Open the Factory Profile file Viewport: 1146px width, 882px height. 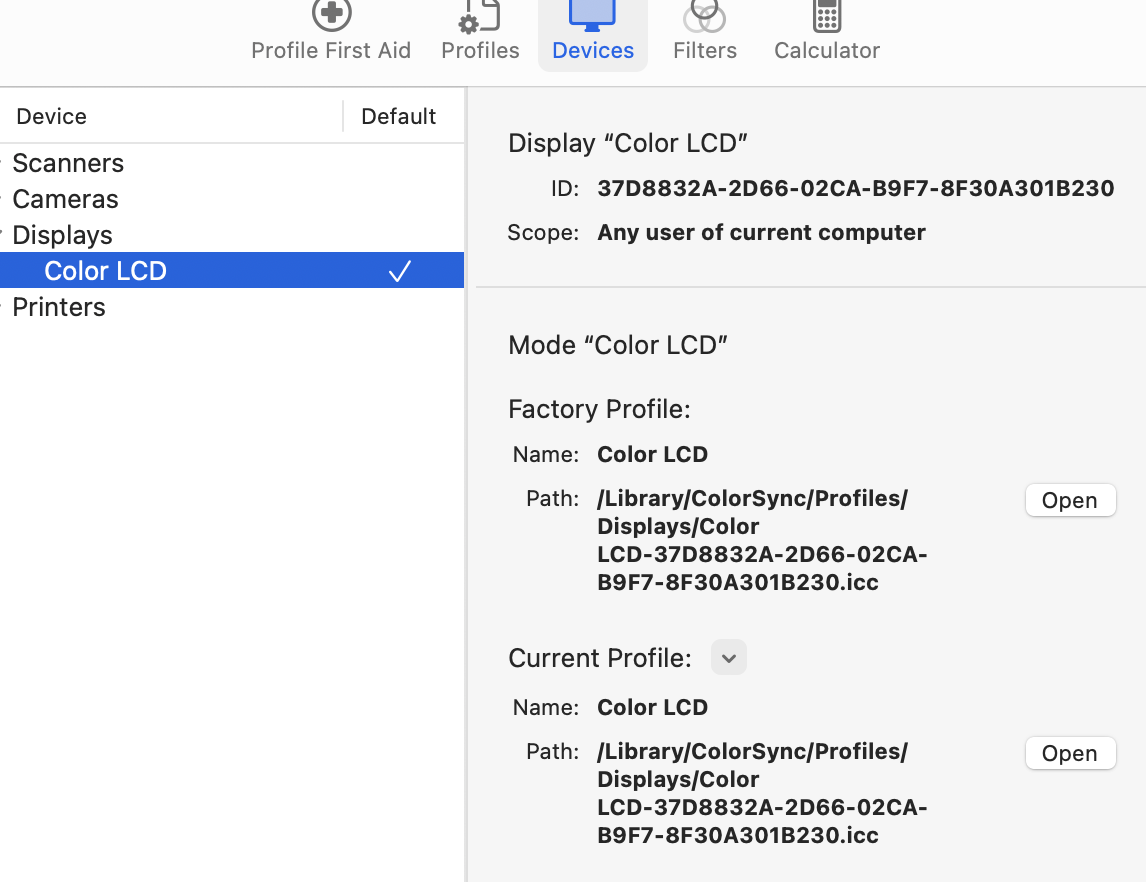(x=1070, y=500)
